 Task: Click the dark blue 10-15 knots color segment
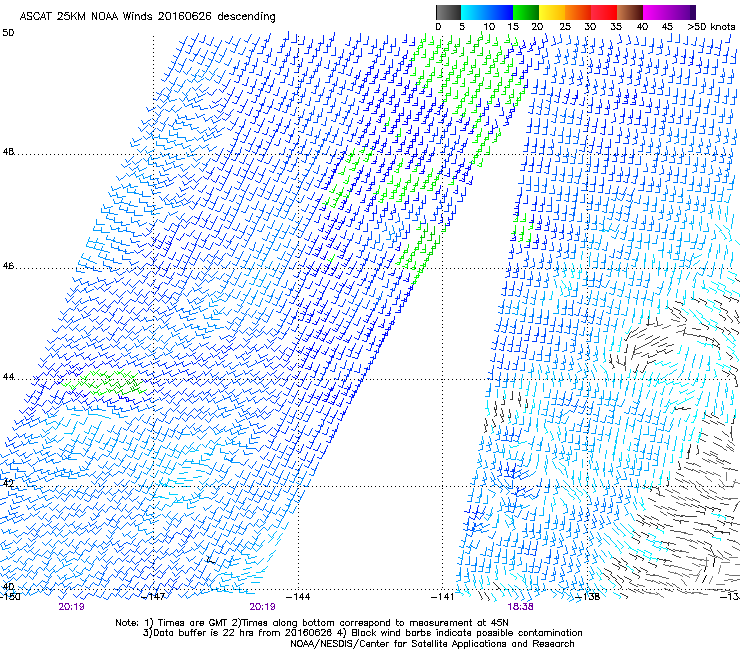500,12
